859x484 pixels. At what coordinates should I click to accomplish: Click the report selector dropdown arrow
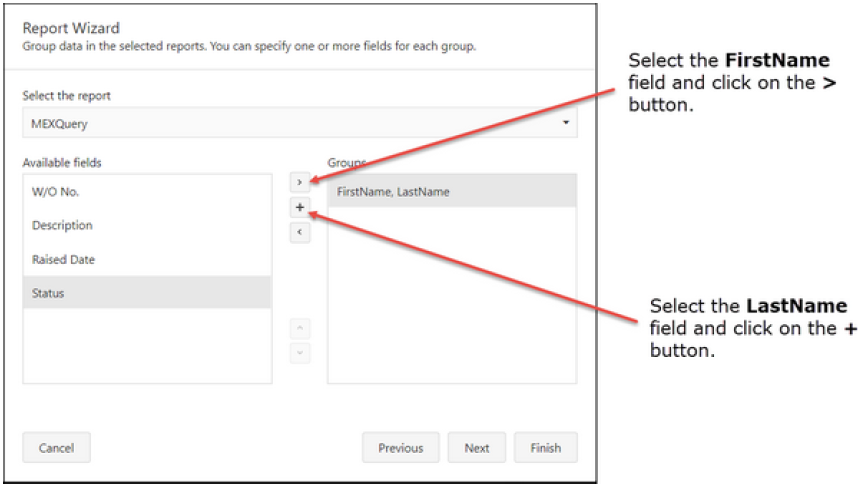pos(566,123)
